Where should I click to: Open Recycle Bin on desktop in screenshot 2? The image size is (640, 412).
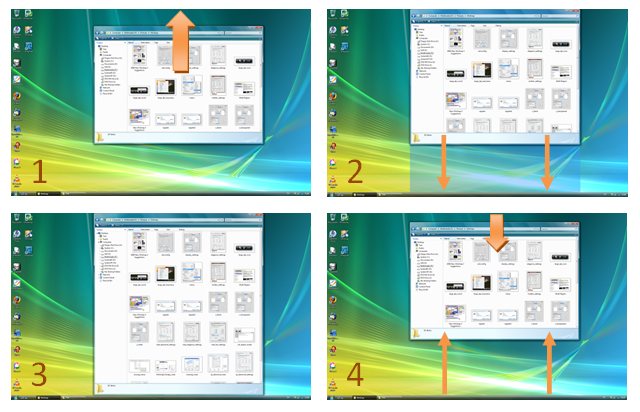pos(333,14)
